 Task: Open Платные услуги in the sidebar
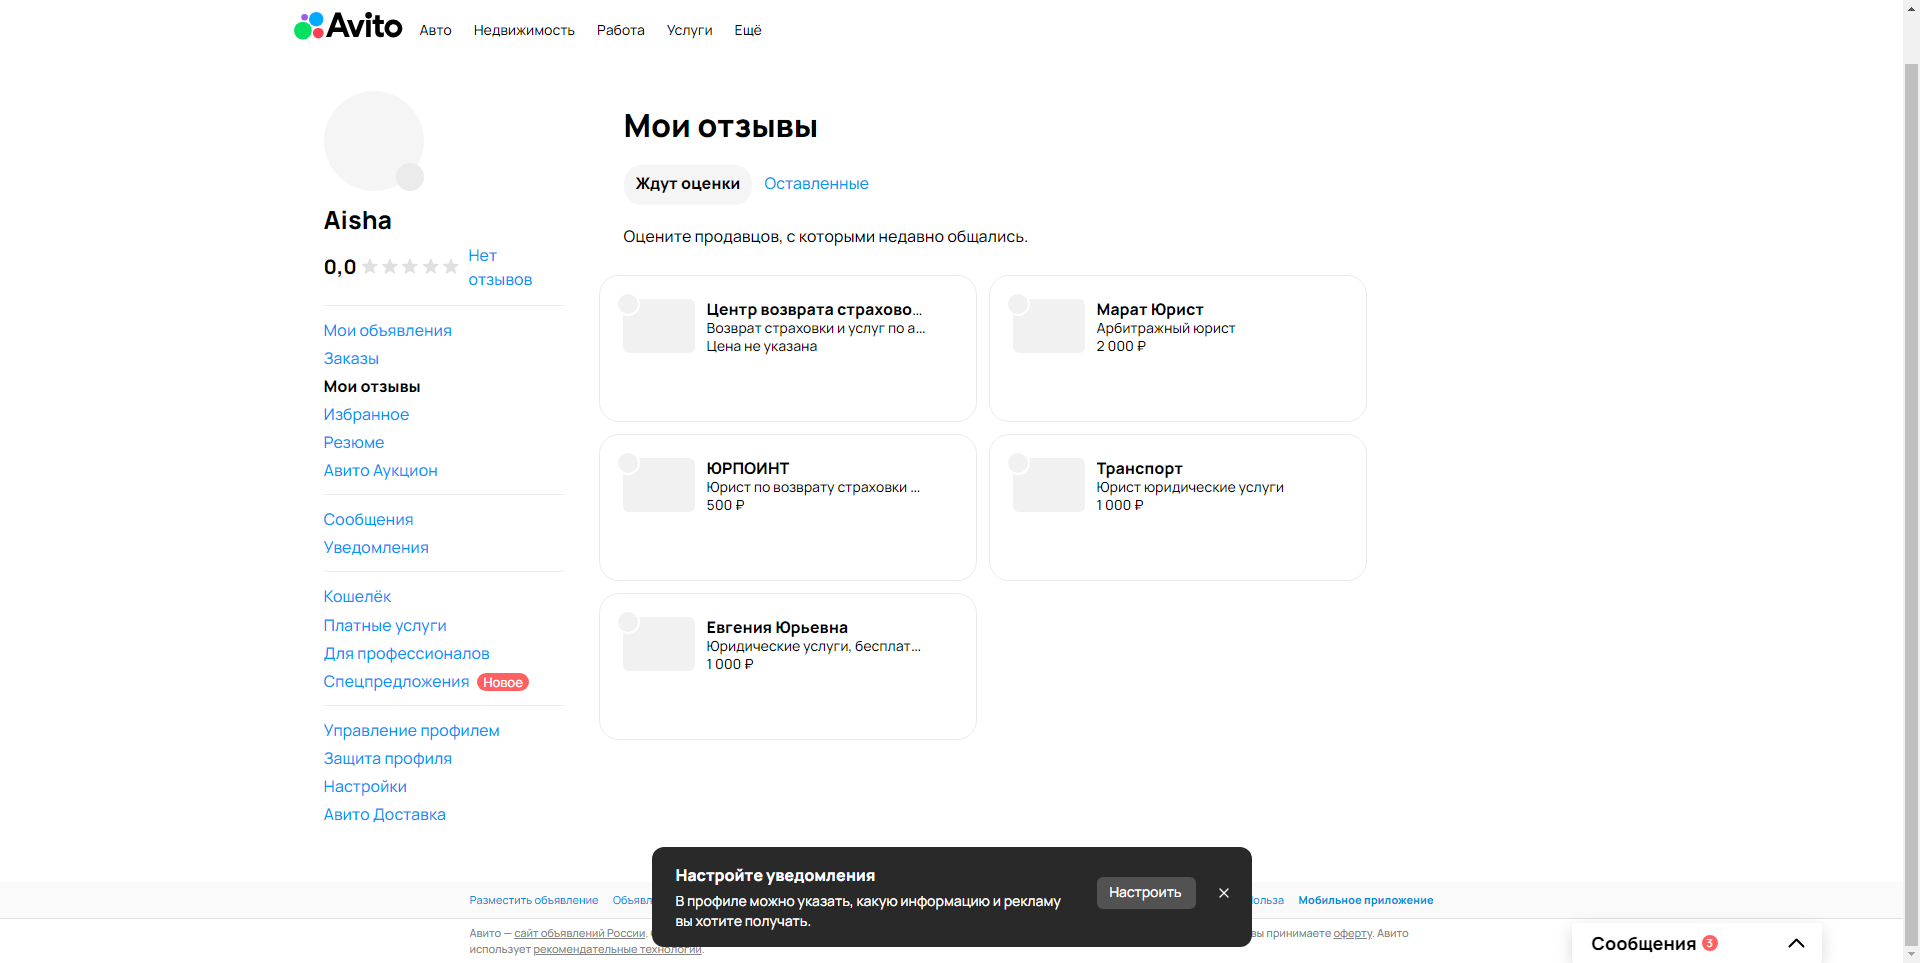pyautogui.click(x=385, y=626)
